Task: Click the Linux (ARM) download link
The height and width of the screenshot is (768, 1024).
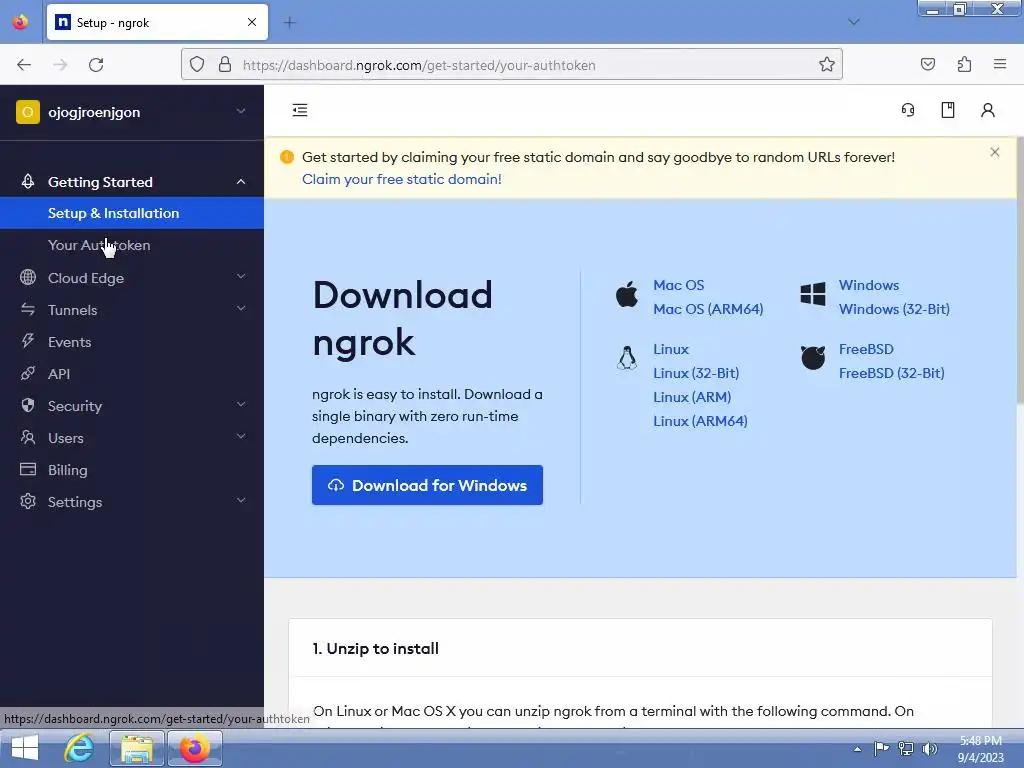Action: (x=692, y=397)
